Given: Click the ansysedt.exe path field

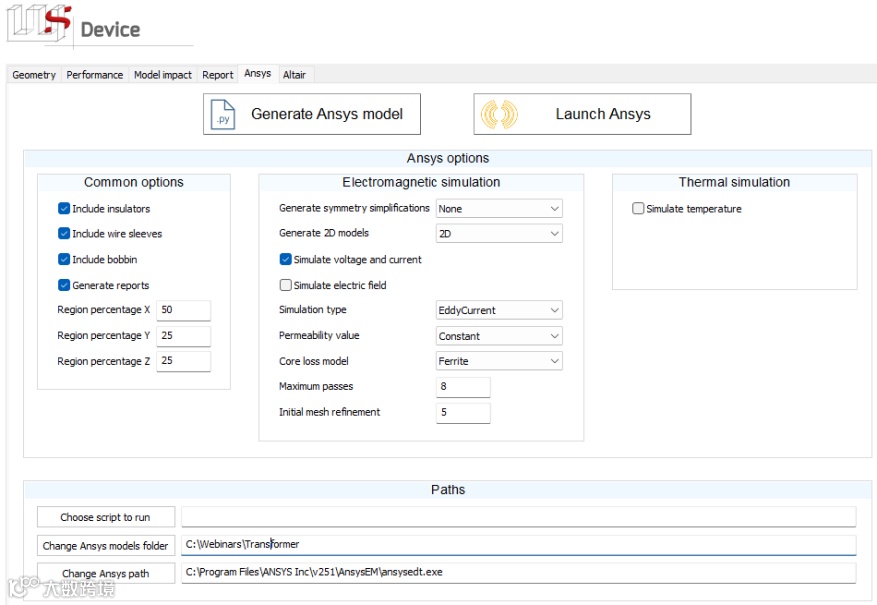Looking at the screenshot, I should [518, 573].
